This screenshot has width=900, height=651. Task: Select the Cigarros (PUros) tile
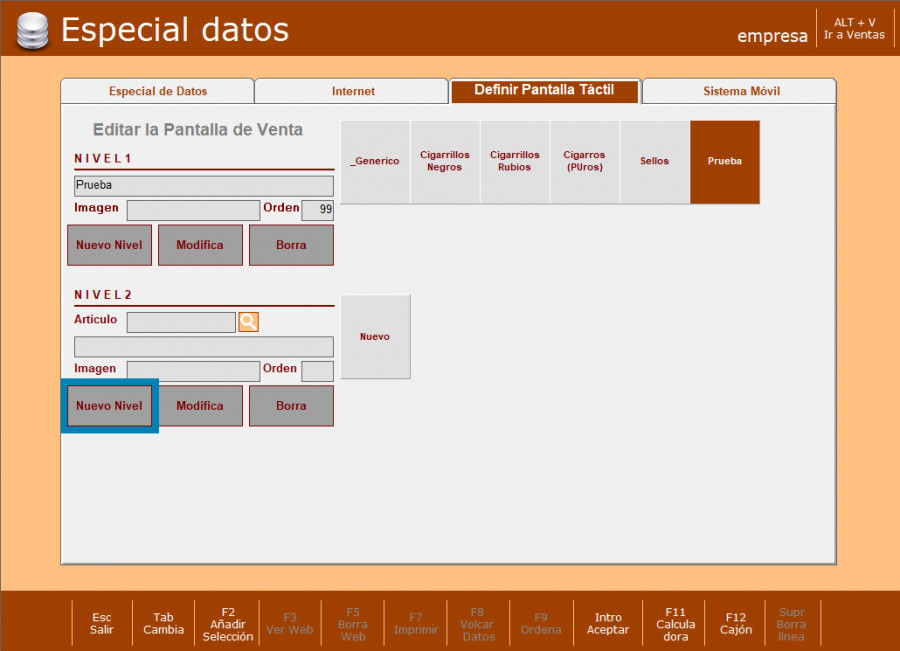[584, 162]
